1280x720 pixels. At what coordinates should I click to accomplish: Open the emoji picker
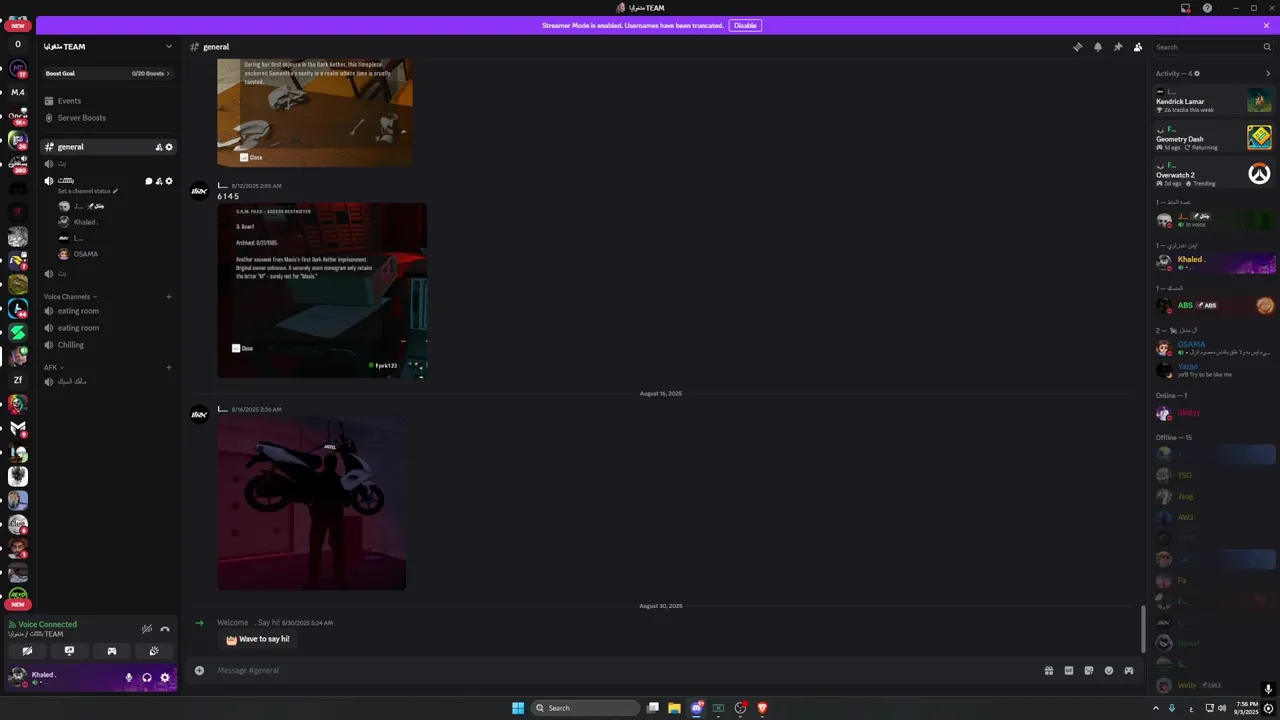[x=1109, y=670]
